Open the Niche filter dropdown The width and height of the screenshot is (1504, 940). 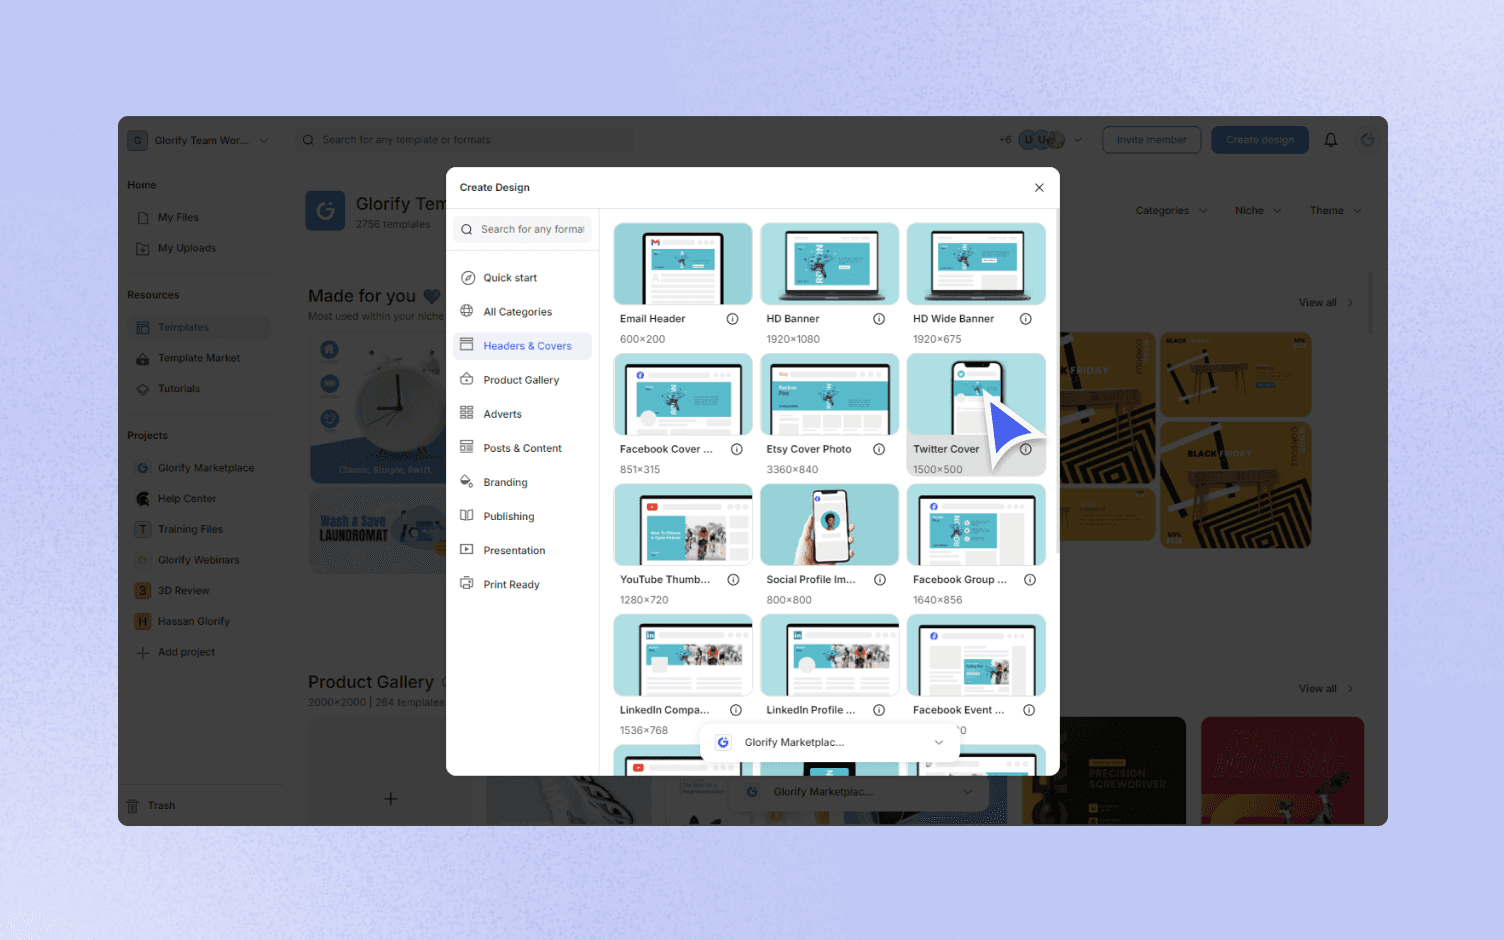click(1258, 211)
